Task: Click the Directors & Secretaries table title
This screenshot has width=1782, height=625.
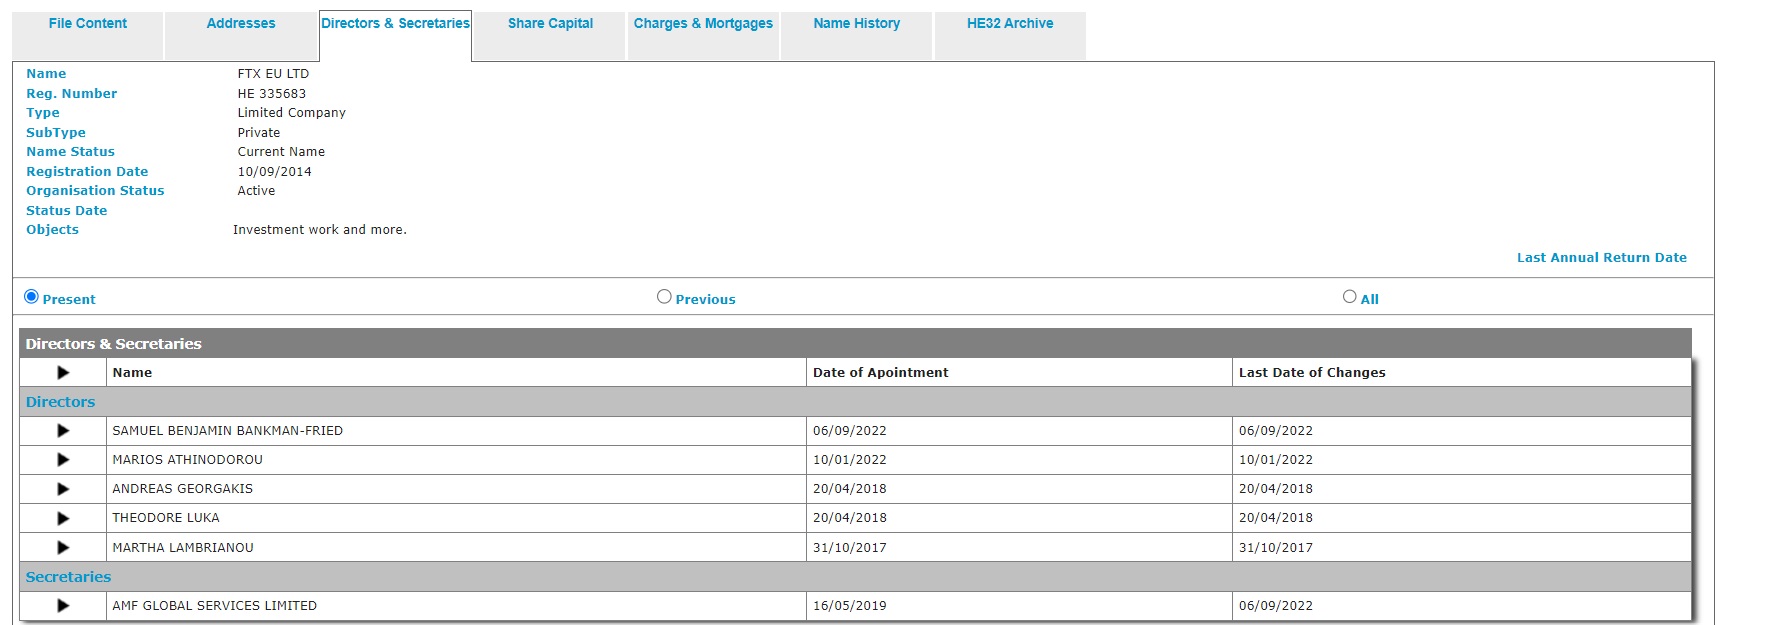Action: tap(113, 344)
